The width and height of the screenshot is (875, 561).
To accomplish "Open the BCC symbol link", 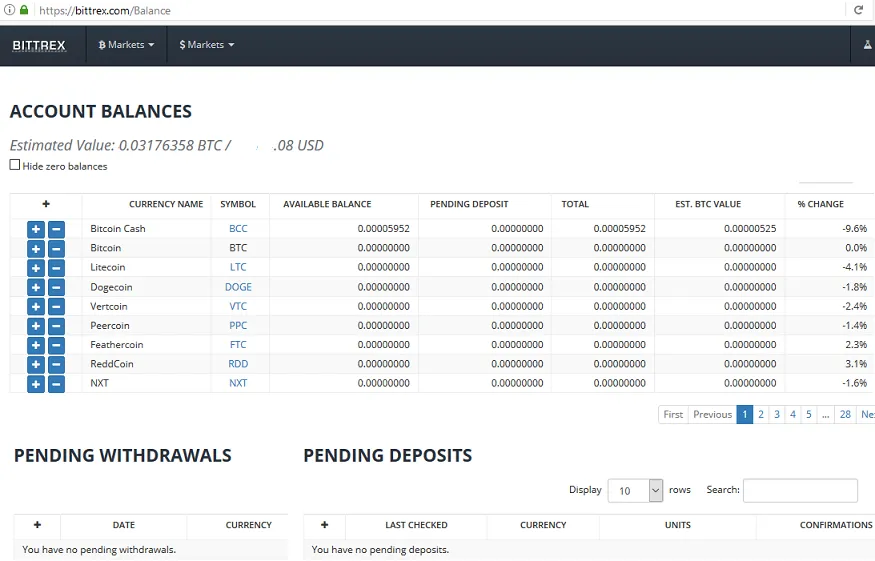I will point(238,228).
